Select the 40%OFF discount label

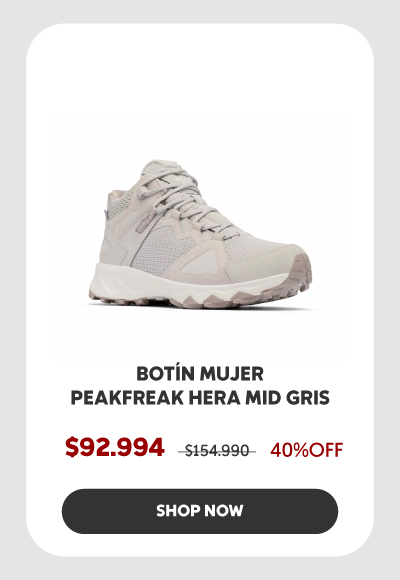point(306,450)
